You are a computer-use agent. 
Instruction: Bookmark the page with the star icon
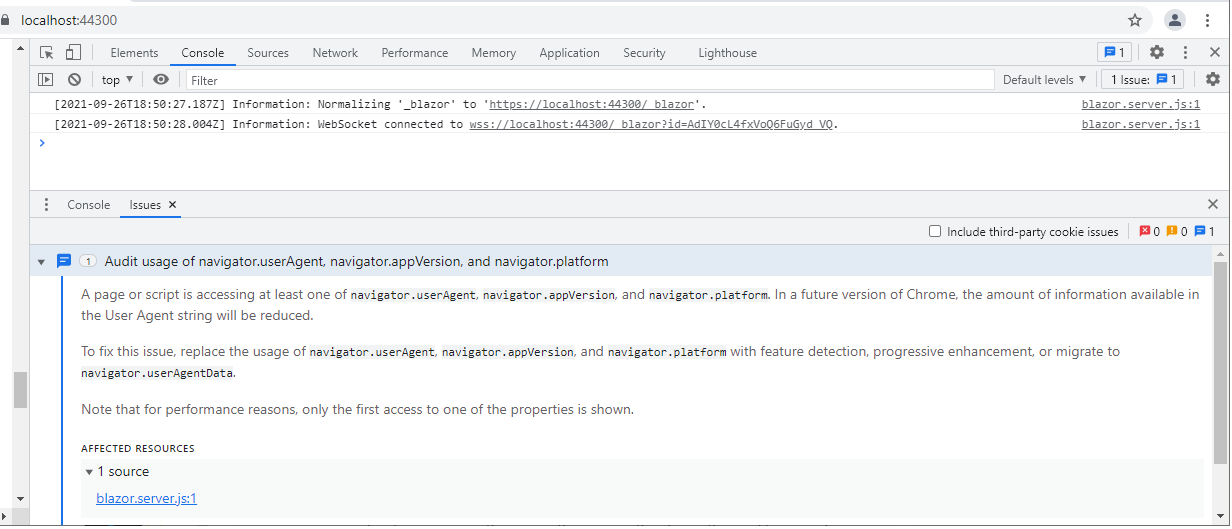[x=1135, y=20]
